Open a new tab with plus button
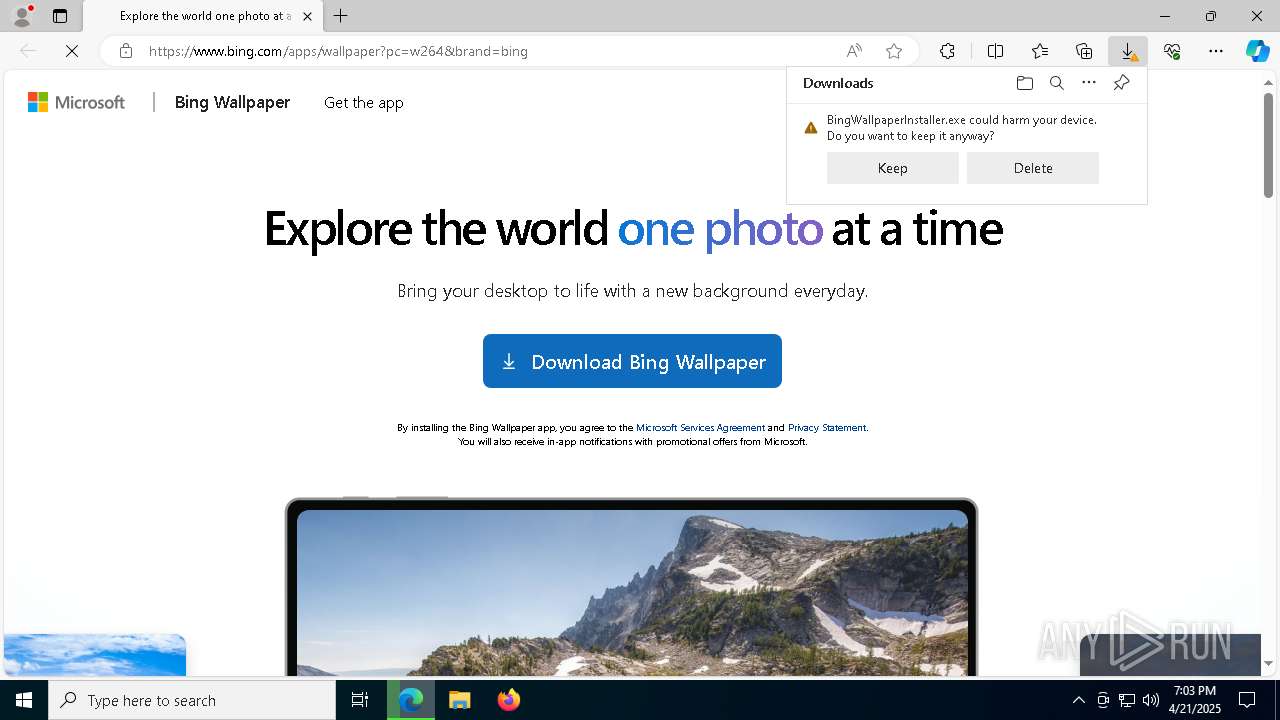This screenshot has width=1280, height=720. click(341, 16)
